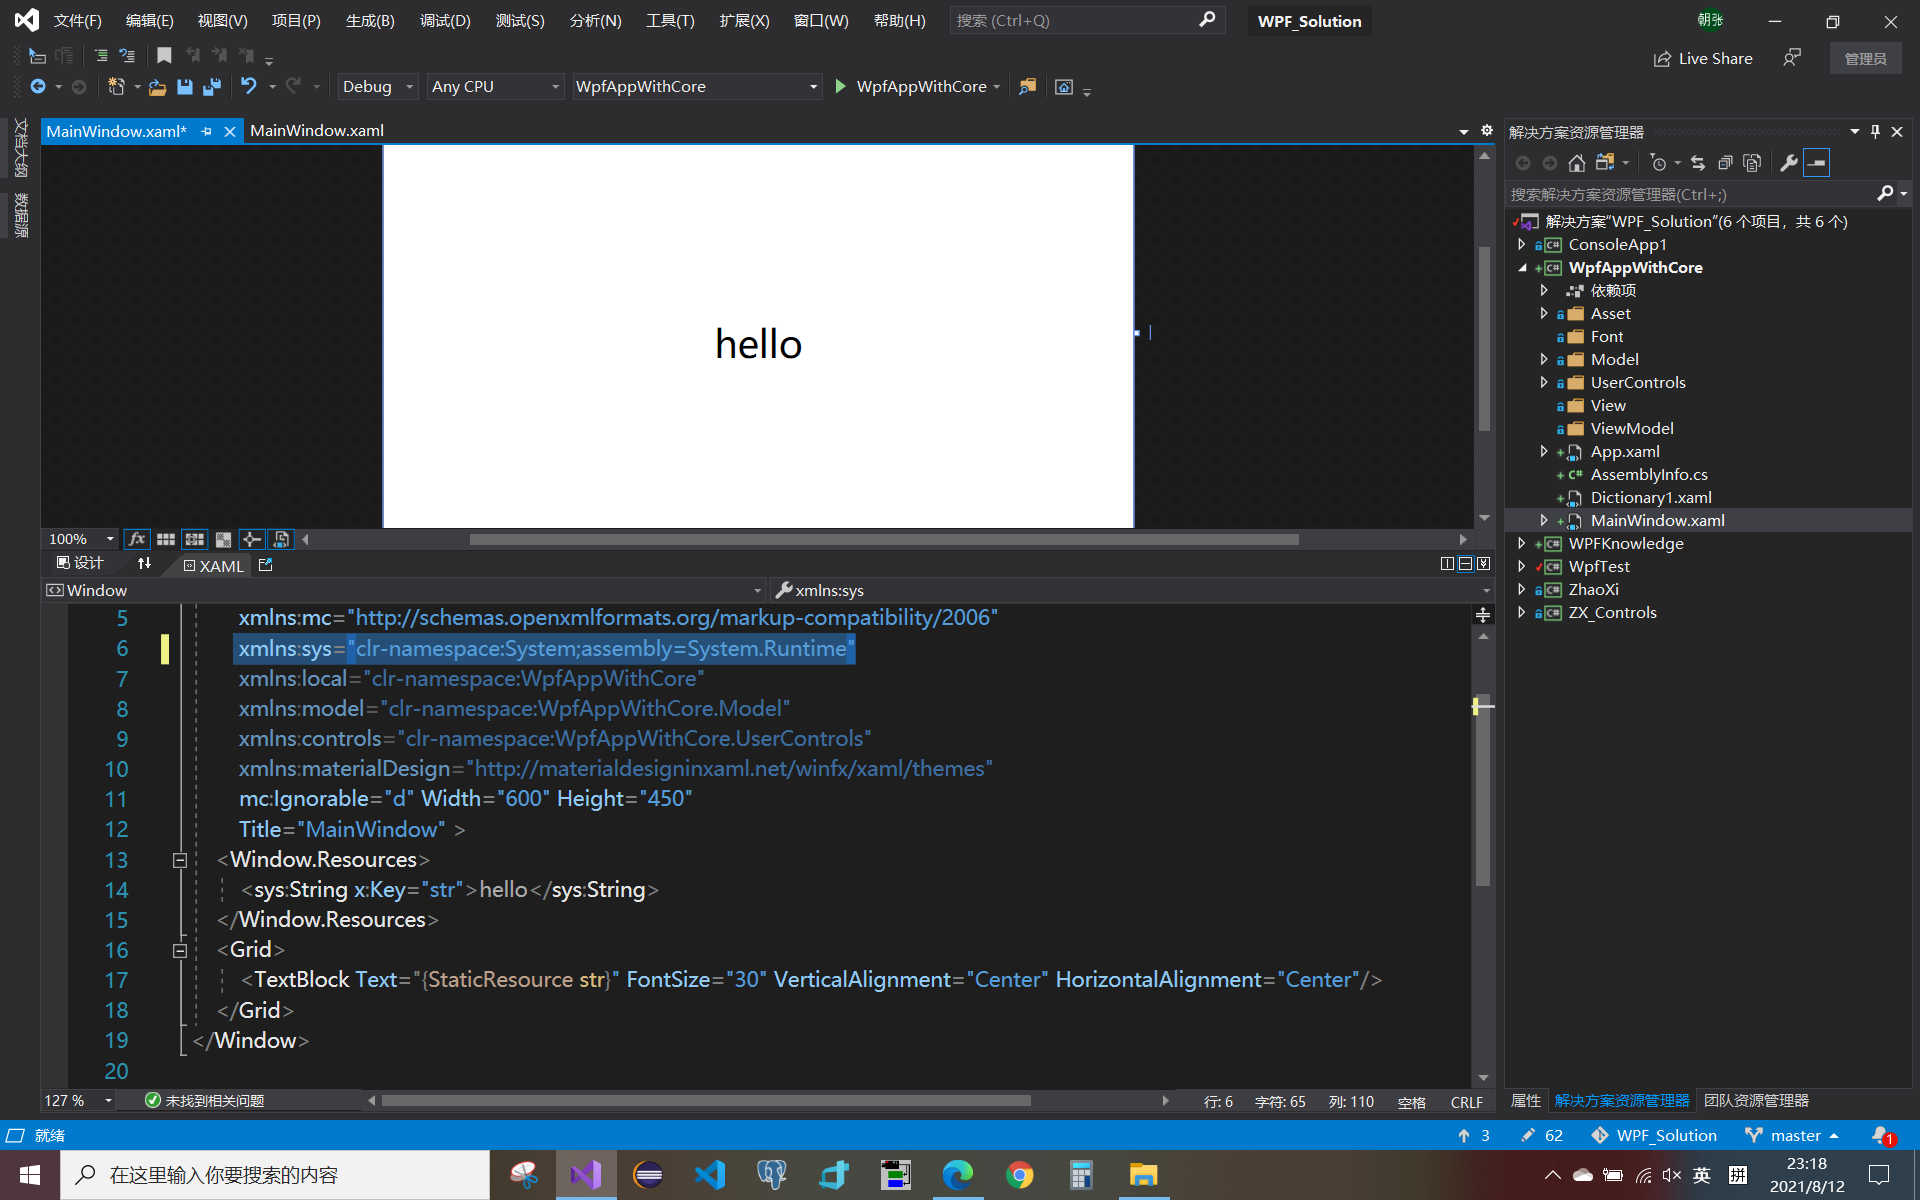Screen dimensions: 1920x1200
Task: Open the 调试(D) menu
Action: click(x=445, y=21)
